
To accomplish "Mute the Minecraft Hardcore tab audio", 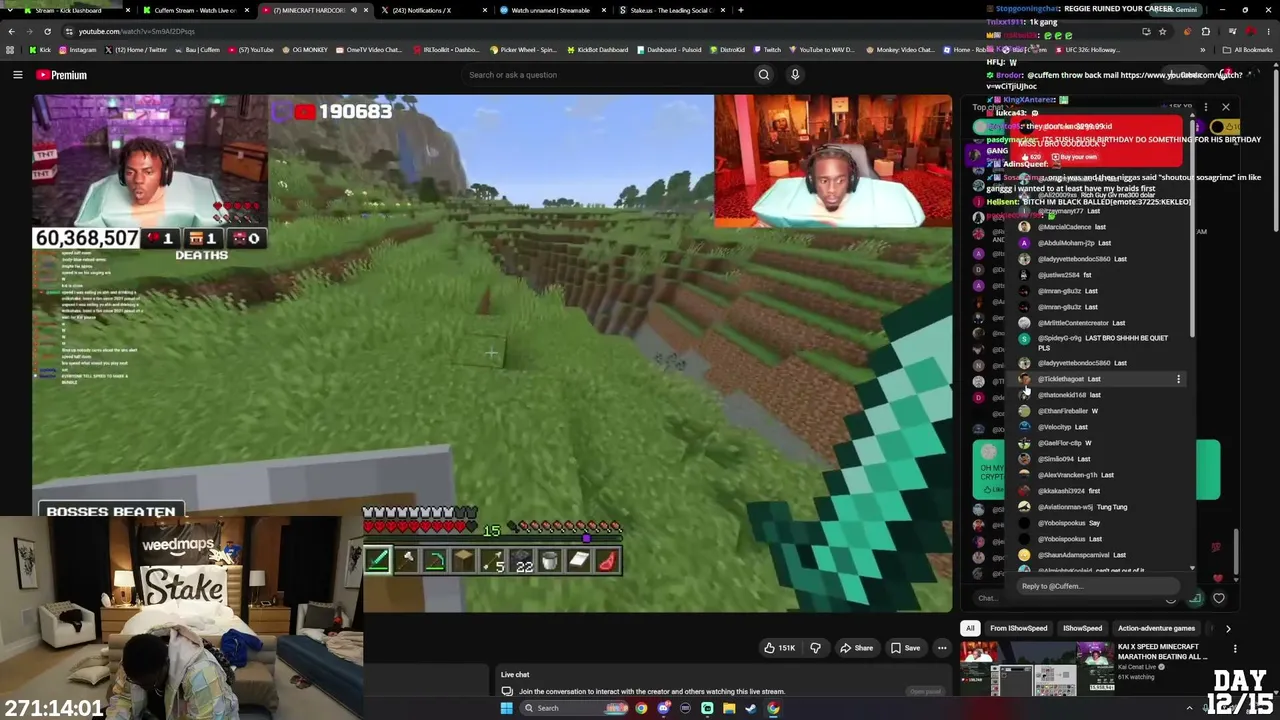I will pos(354,10).
